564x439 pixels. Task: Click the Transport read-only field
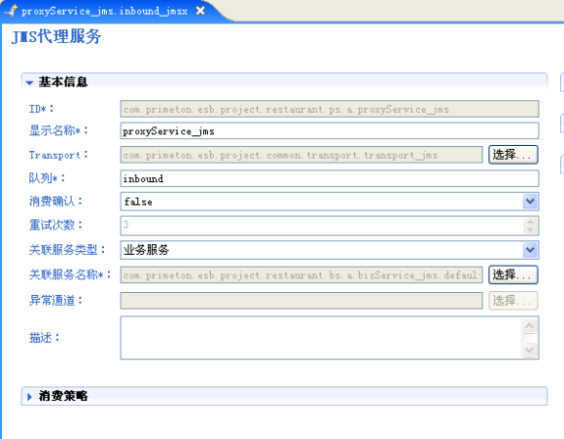301,155
